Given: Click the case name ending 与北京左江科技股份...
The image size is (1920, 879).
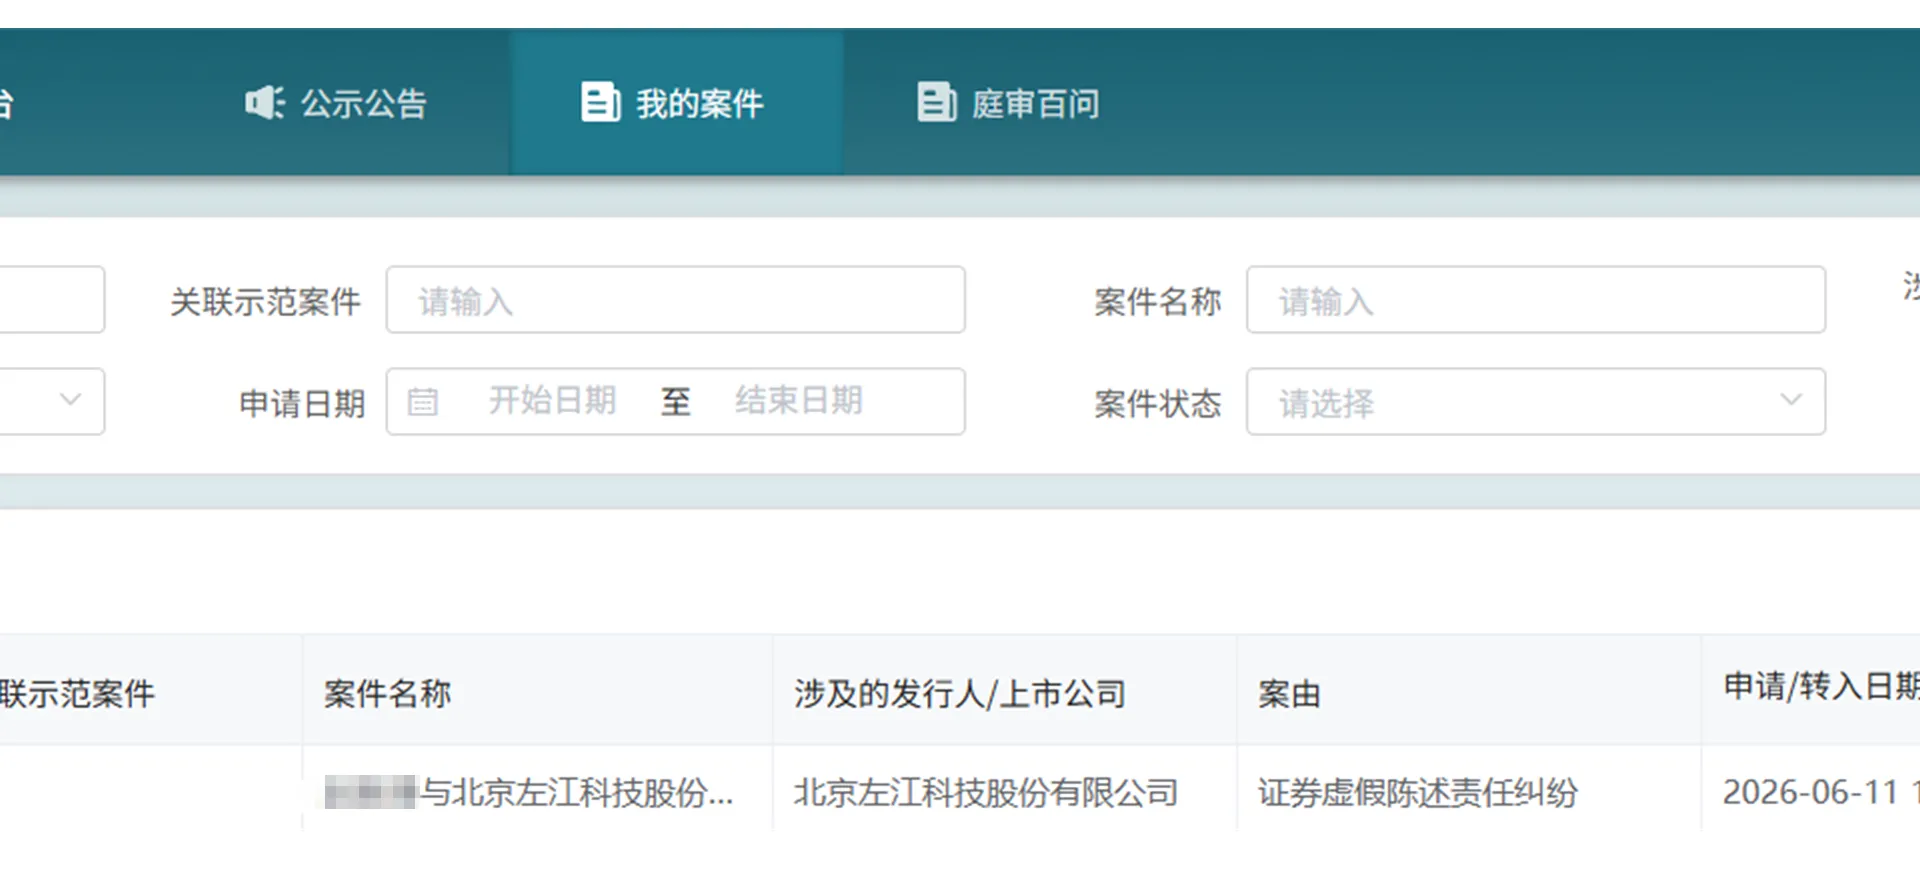Looking at the screenshot, I should [529, 793].
